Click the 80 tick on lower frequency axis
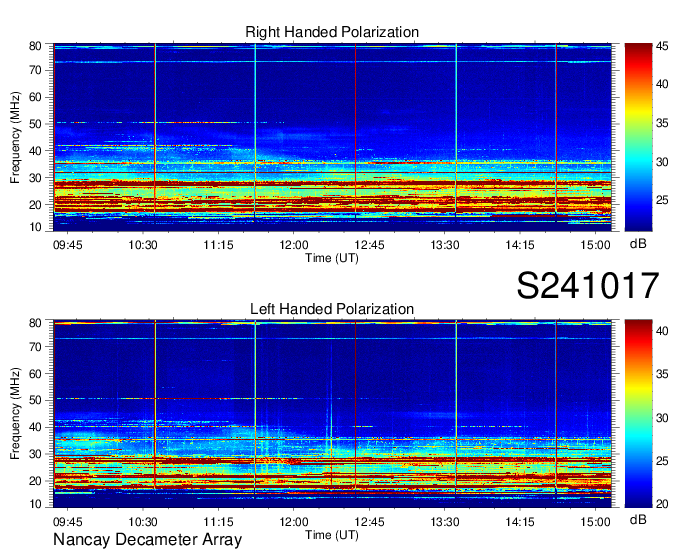Image resolution: width=680 pixels, height=552 pixels. 35,323
